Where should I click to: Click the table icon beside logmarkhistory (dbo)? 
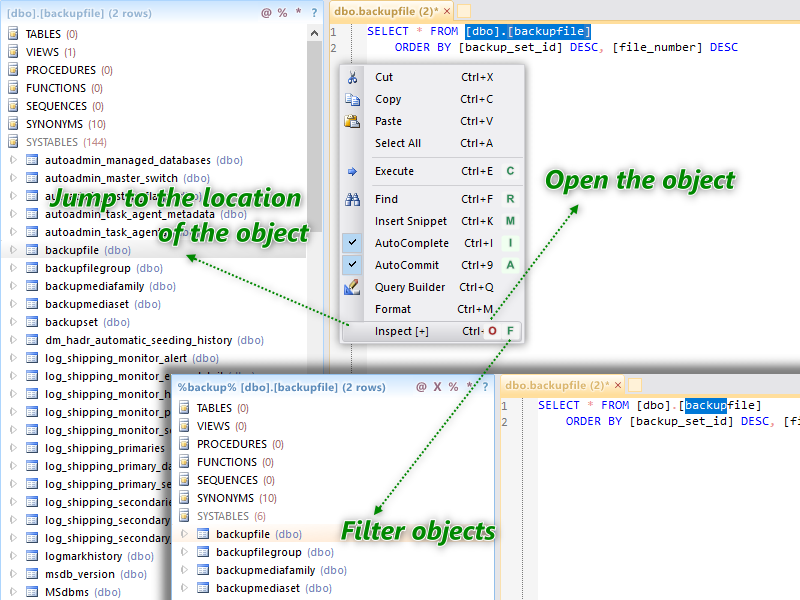click(32, 556)
